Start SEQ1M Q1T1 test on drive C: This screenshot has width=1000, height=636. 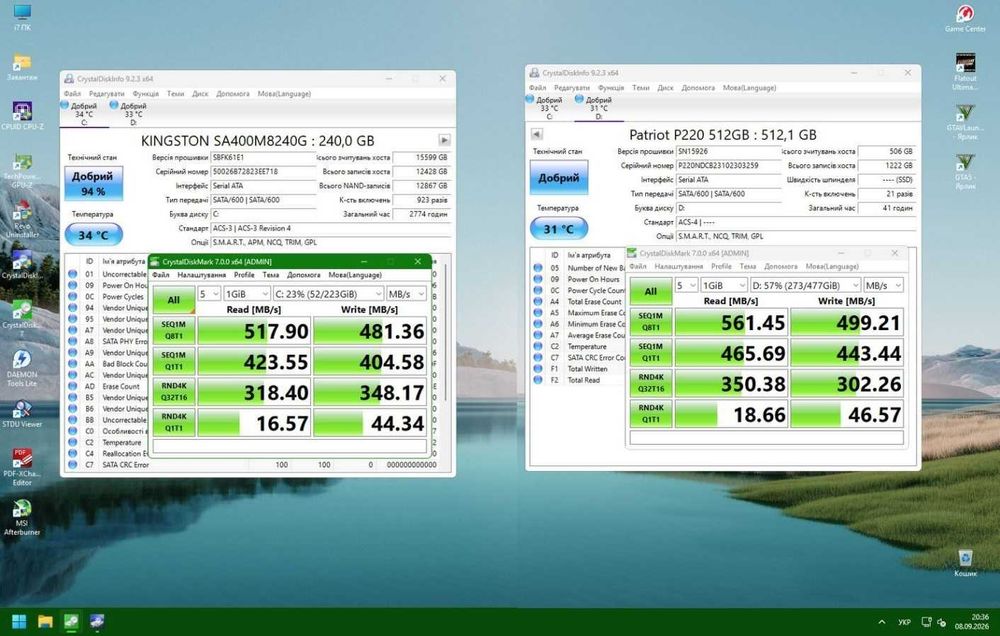[x=173, y=361]
